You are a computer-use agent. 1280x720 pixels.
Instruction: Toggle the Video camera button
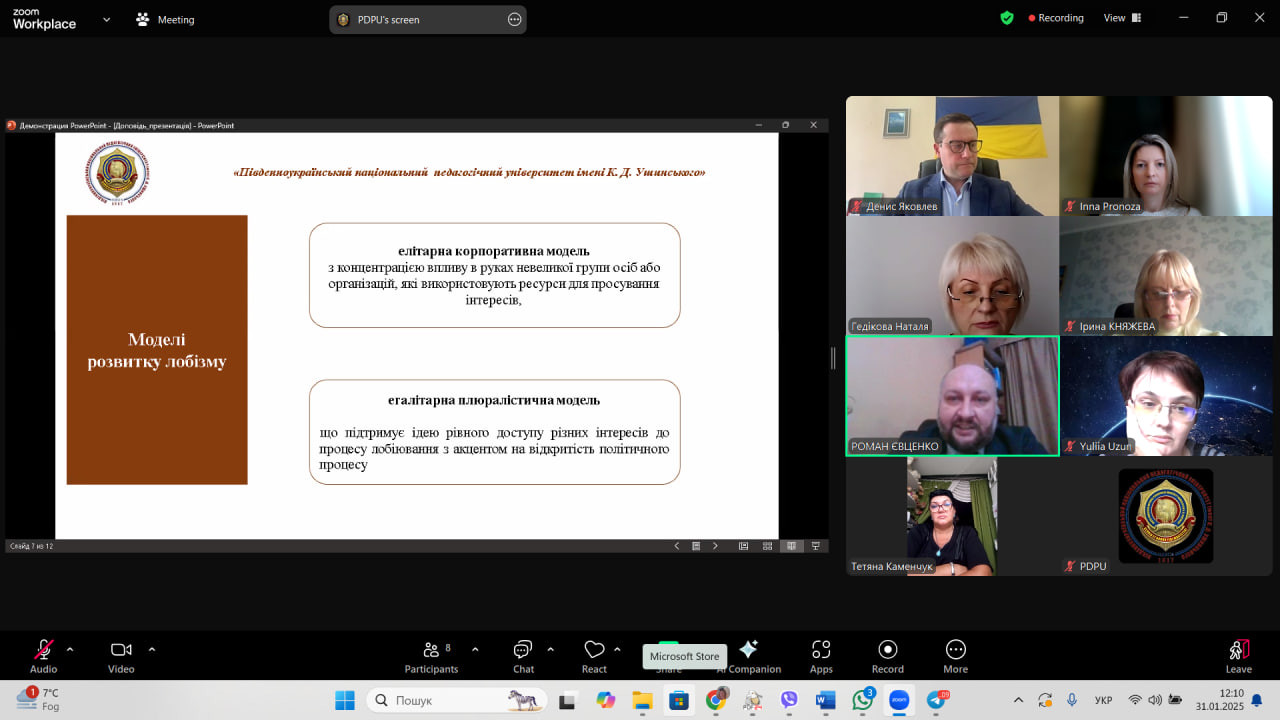pos(121,656)
